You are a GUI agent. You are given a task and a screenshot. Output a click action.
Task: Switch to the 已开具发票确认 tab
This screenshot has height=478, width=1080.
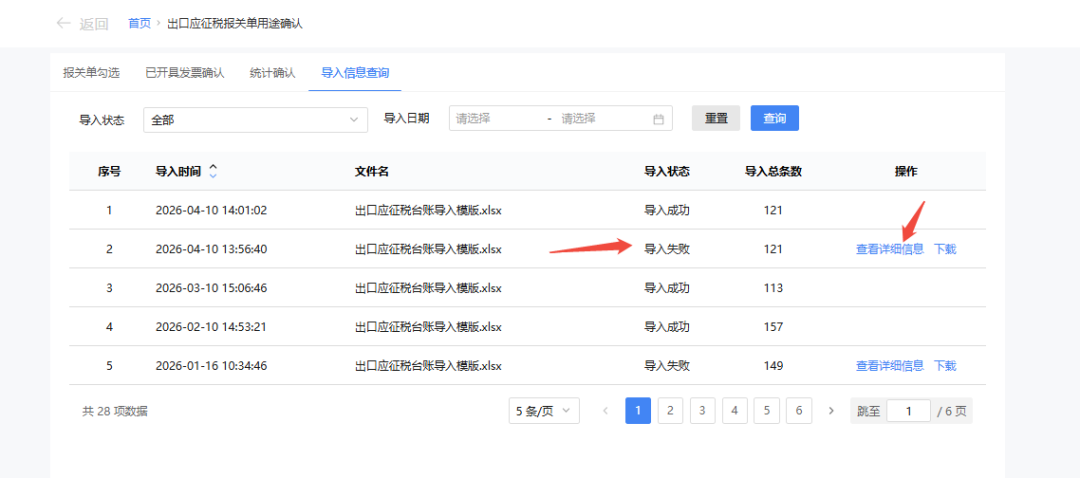185,72
